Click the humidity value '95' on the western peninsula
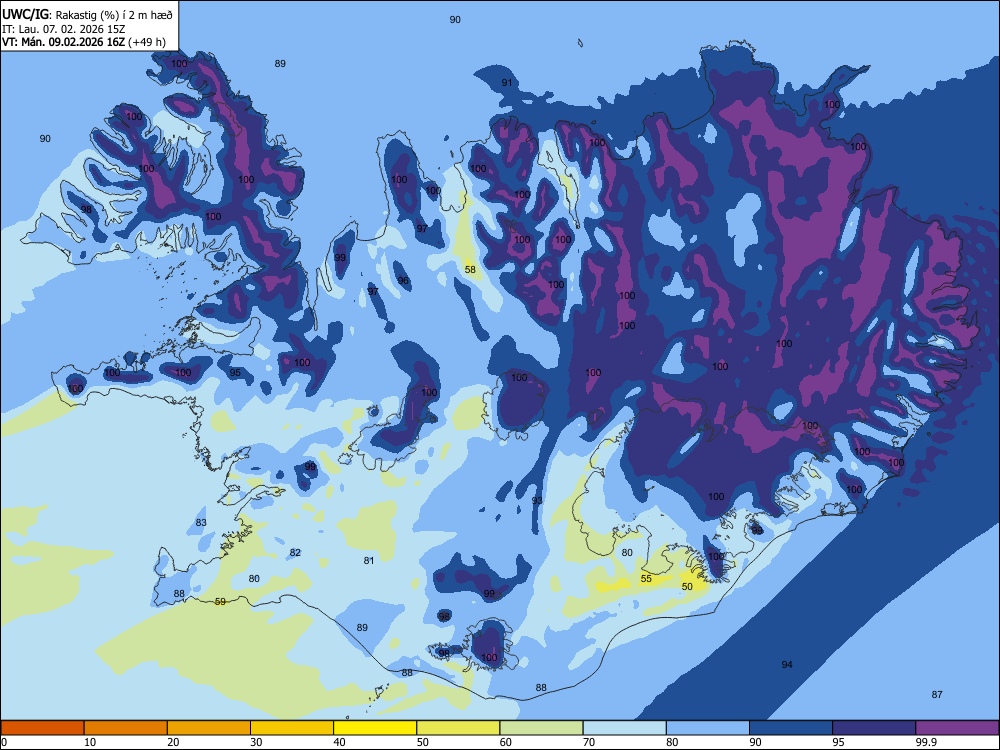The width and height of the screenshot is (1000, 750). click(x=235, y=372)
